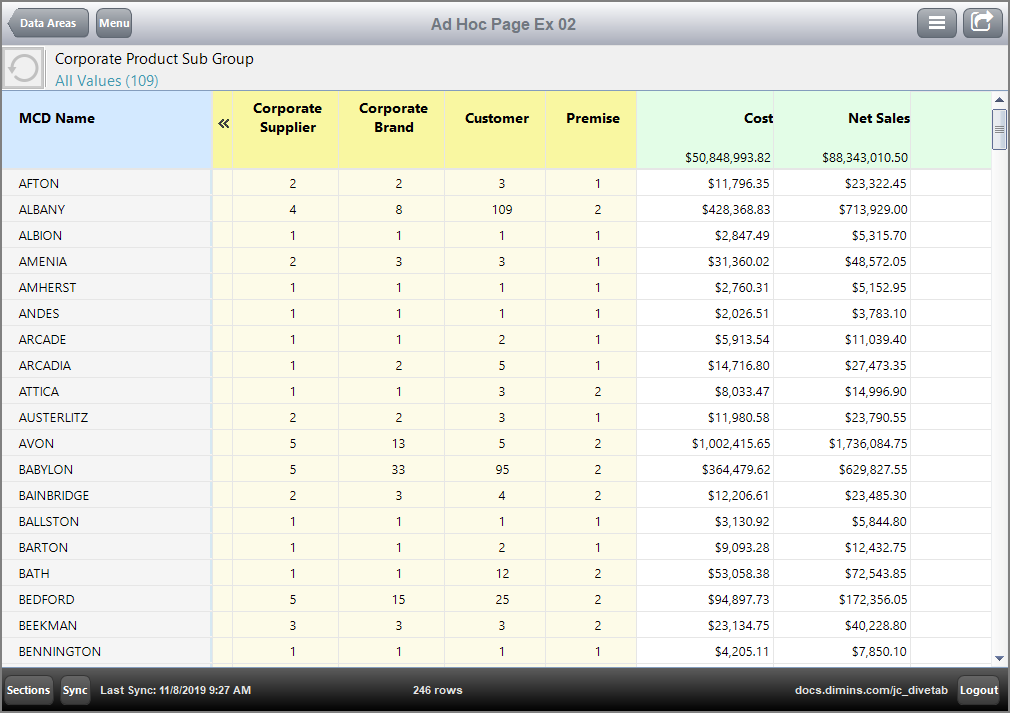Open the hamburger menu in the title bar

point(937,22)
